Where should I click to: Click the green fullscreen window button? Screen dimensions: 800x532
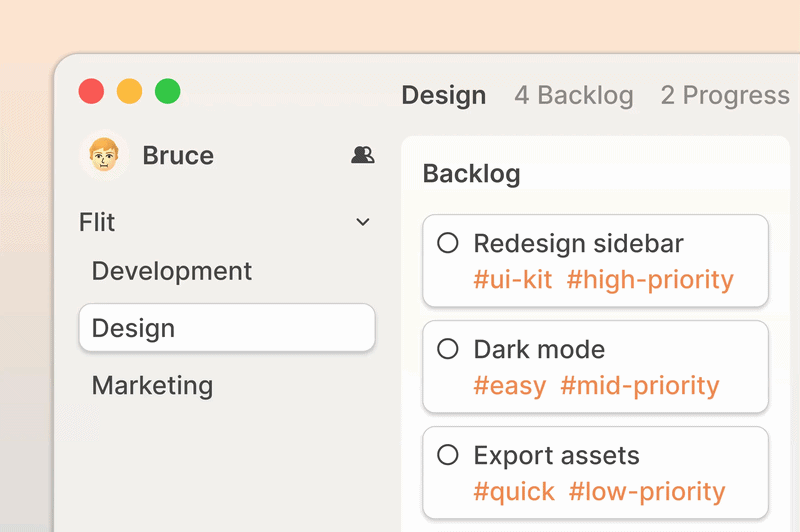(167, 91)
